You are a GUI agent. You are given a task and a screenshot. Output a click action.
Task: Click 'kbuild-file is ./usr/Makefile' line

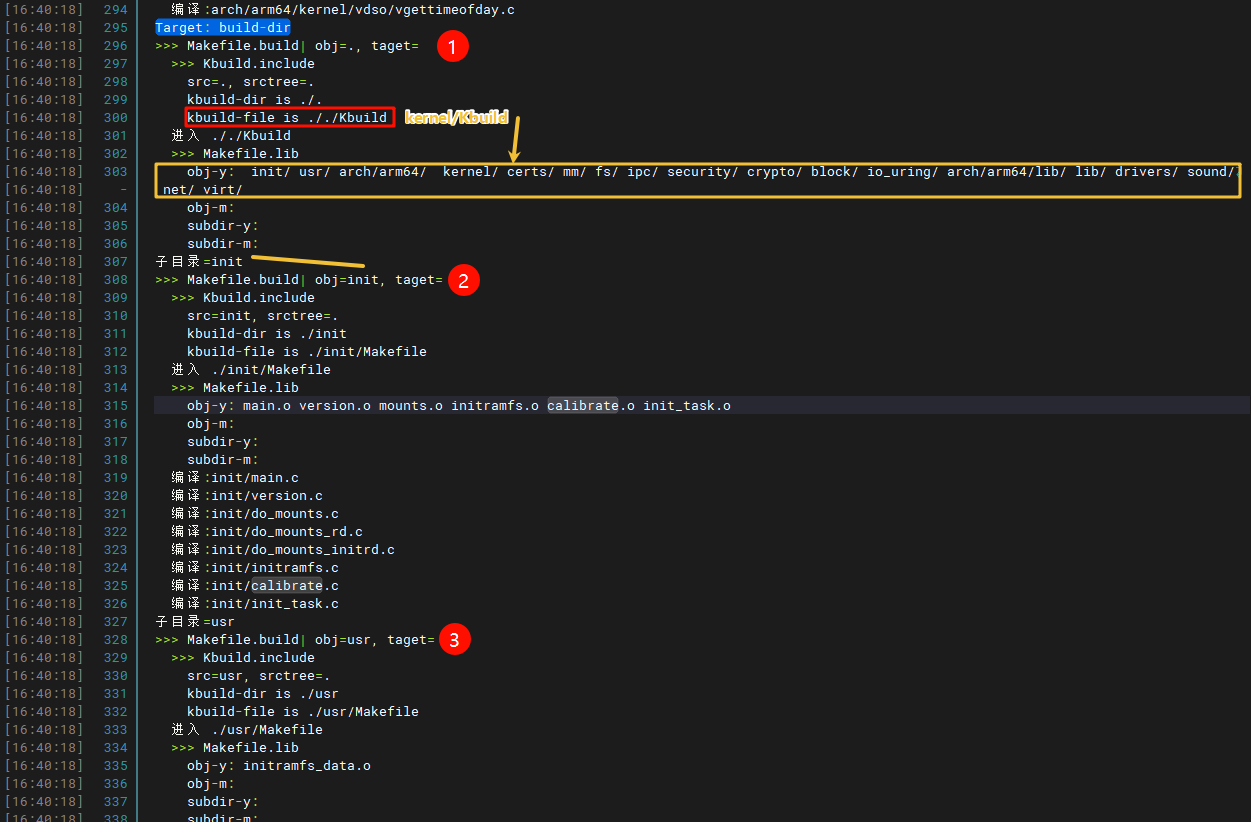(302, 712)
